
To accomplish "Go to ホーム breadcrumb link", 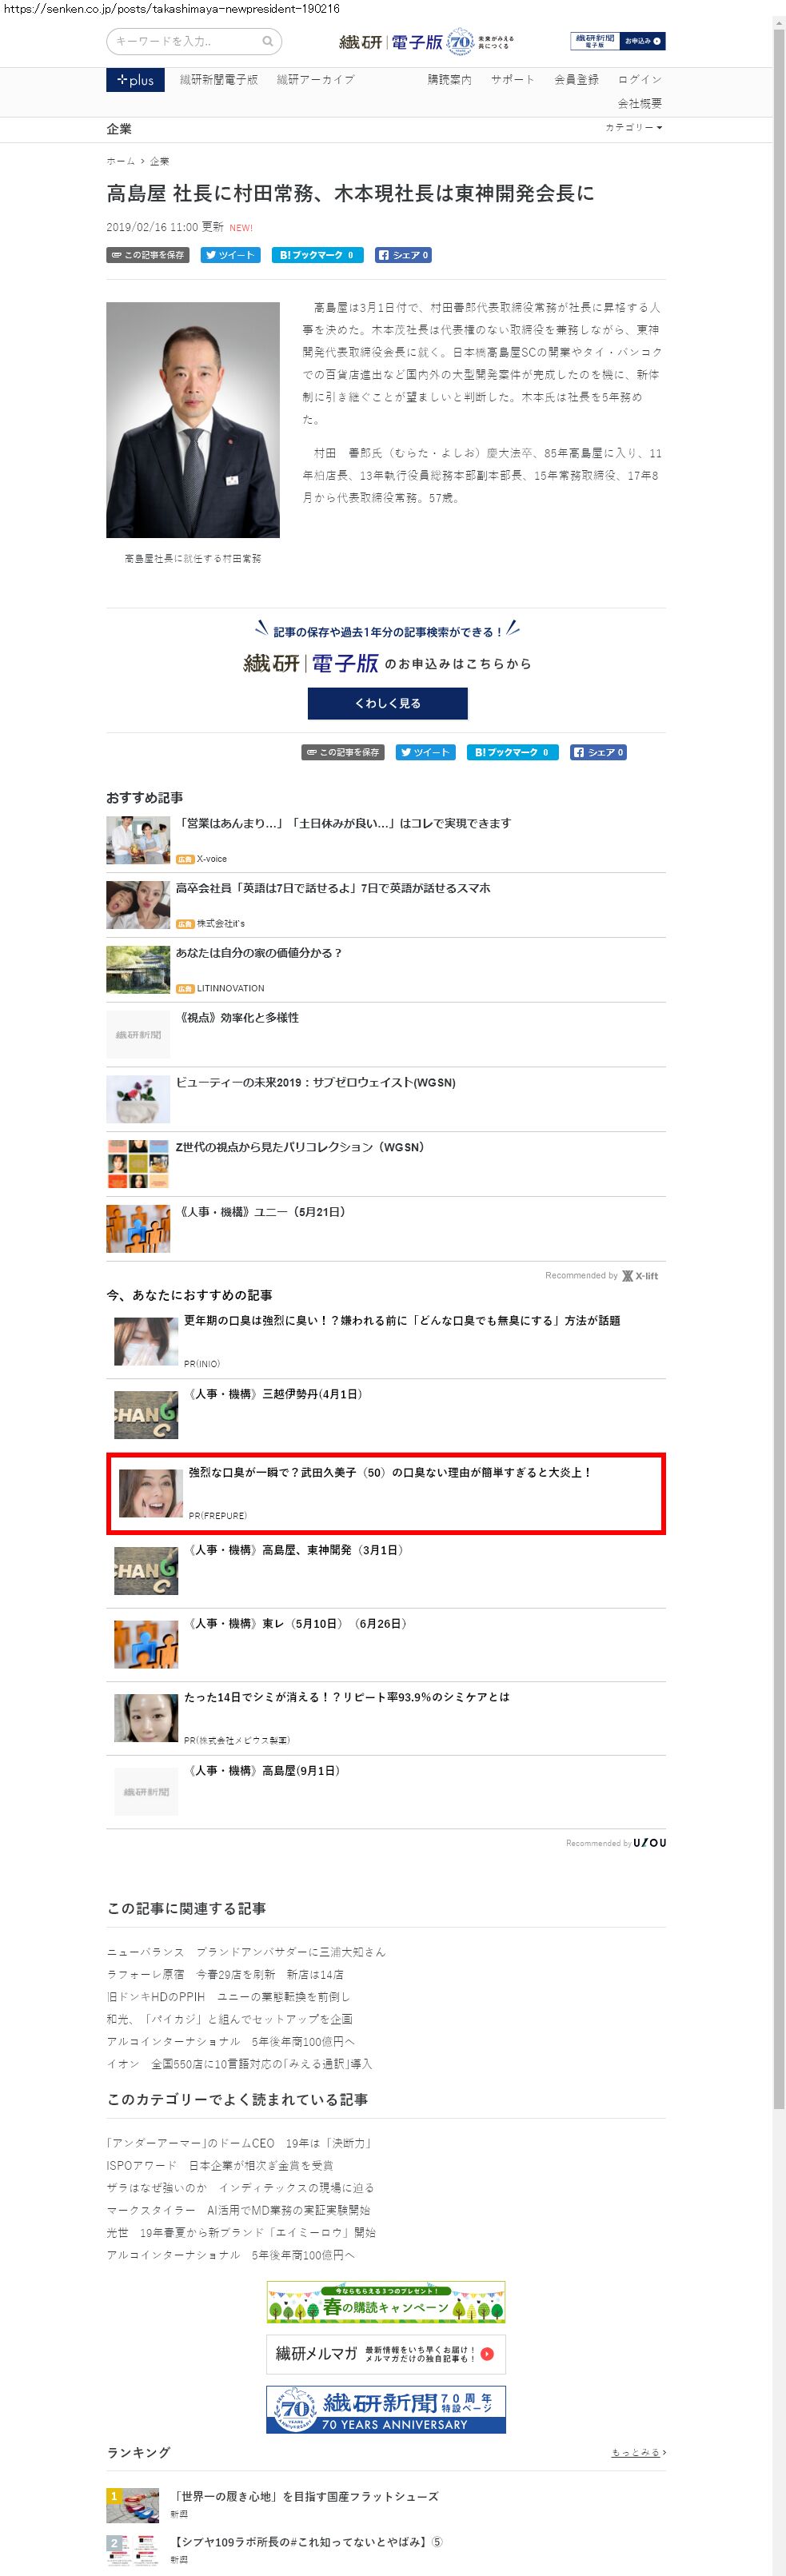I will click(x=120, y=161).
